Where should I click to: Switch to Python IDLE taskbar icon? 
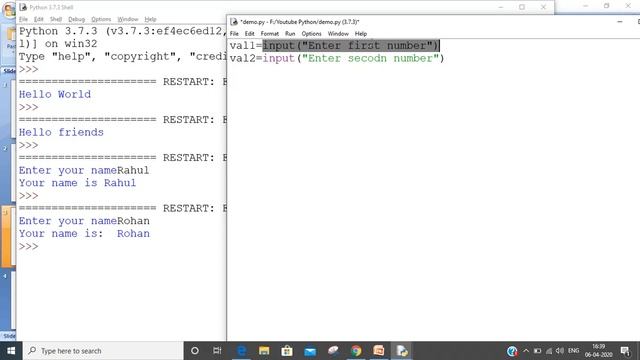(402, 351)
